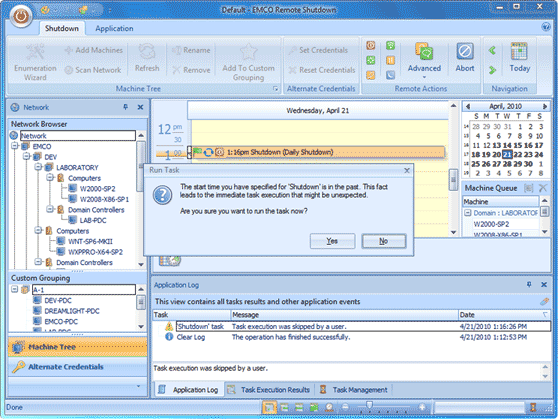558x419 pixels.
Task: Click the first Machine Queue header icon
Action: [x=529, y=188]
